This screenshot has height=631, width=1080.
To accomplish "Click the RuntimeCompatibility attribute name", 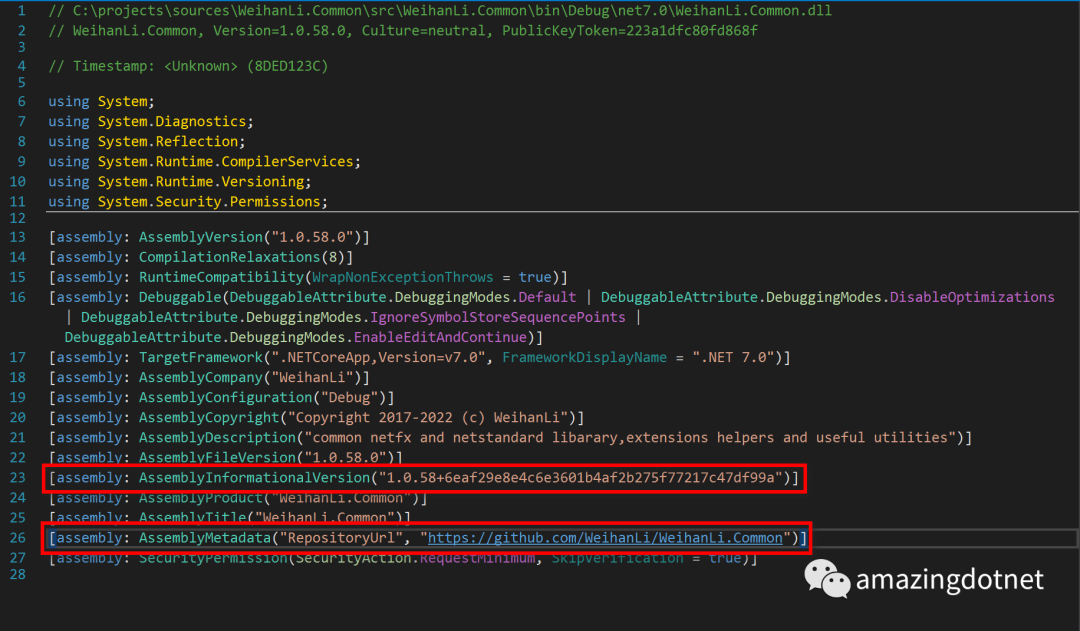I will pos(222,277).
